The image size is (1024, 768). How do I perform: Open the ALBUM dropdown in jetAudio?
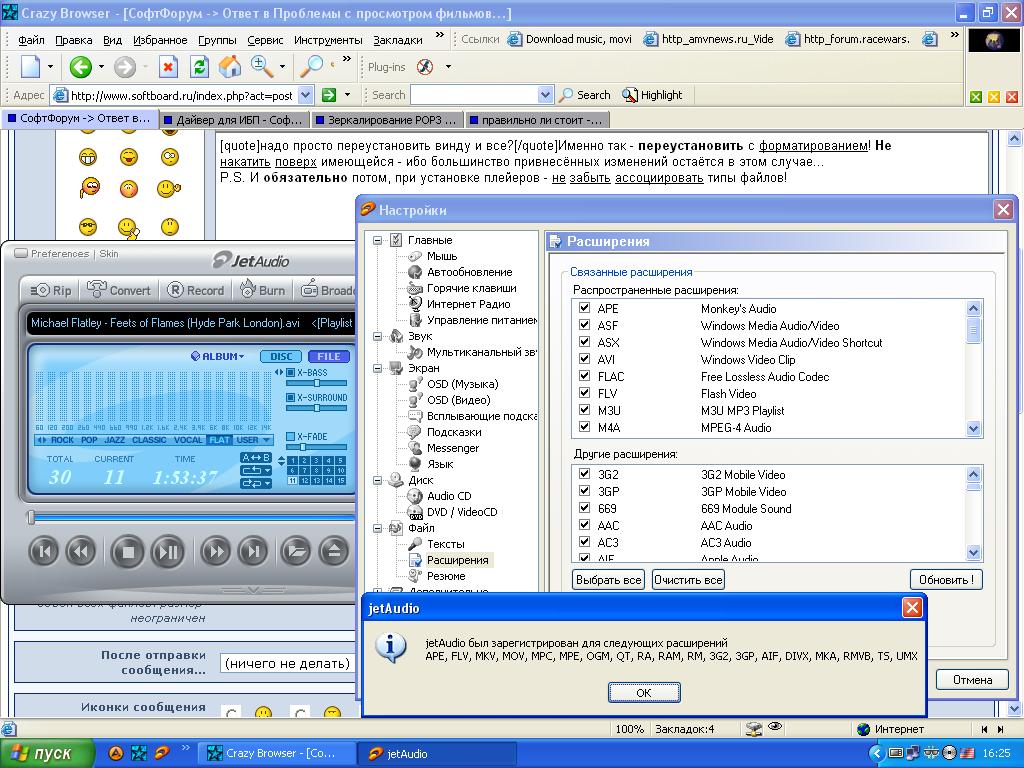point(217,356)
